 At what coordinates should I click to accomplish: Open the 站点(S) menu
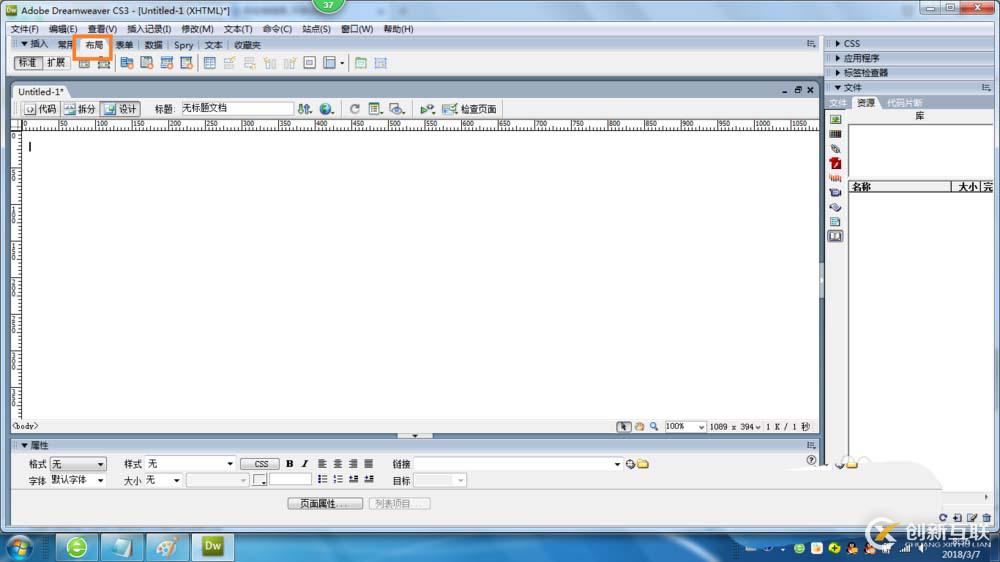(316, 29)
